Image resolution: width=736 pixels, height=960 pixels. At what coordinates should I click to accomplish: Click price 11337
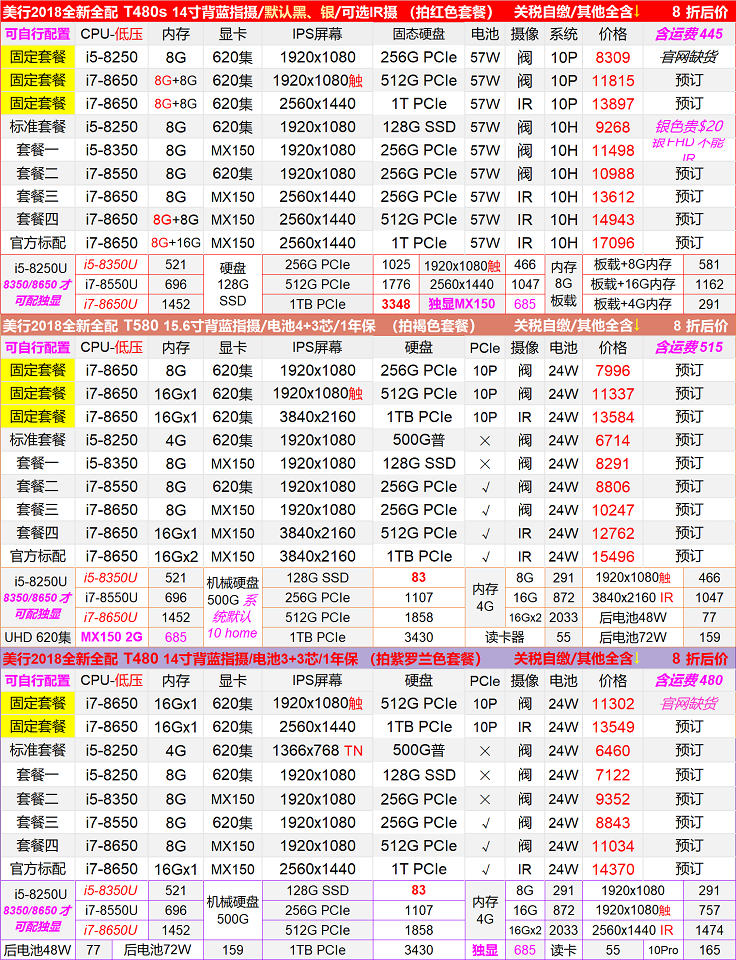coord(612,394)
